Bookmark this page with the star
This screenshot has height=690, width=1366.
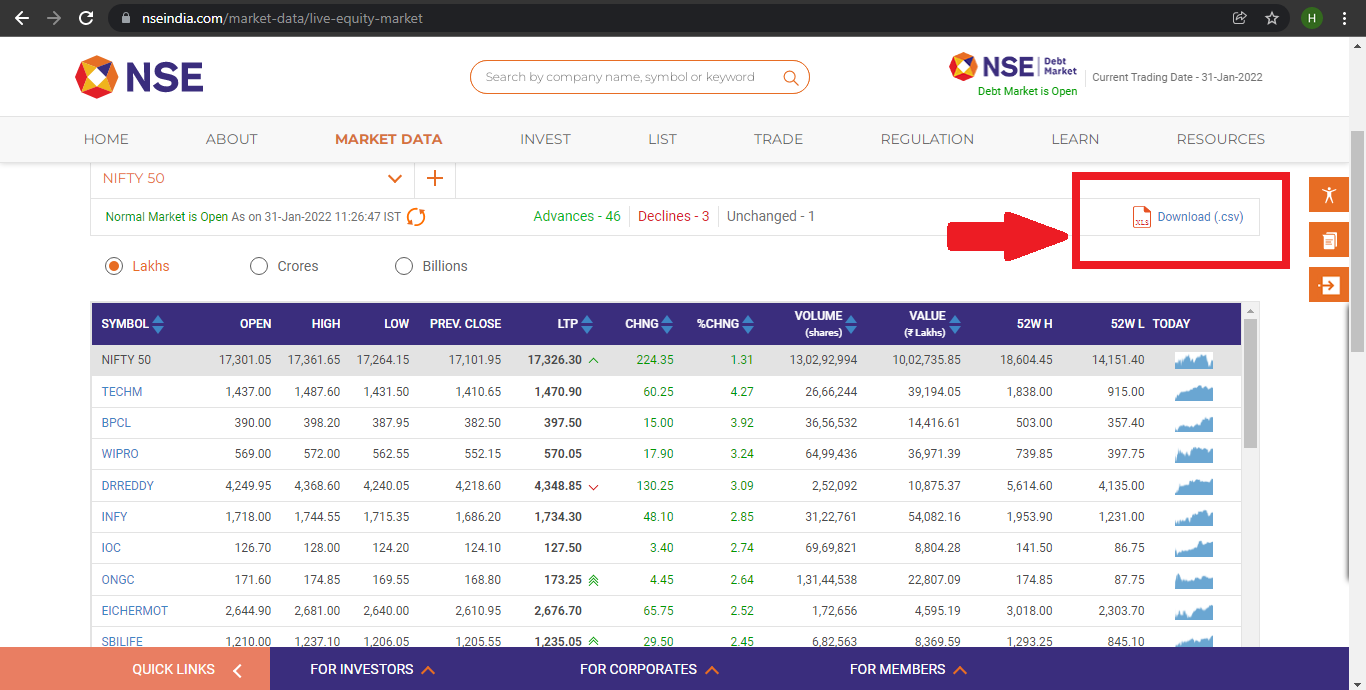point(1272,18)
